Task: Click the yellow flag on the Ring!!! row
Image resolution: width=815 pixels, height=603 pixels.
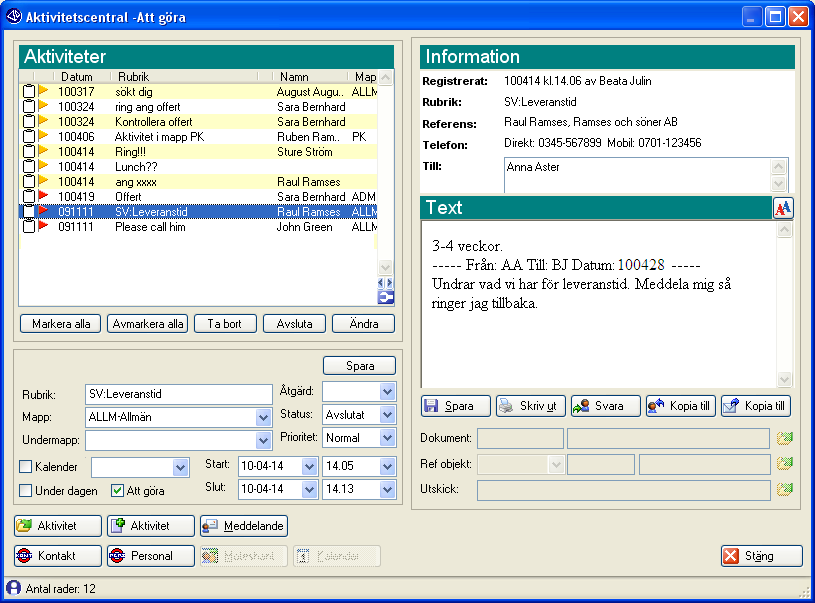Action: pos(44,151)
